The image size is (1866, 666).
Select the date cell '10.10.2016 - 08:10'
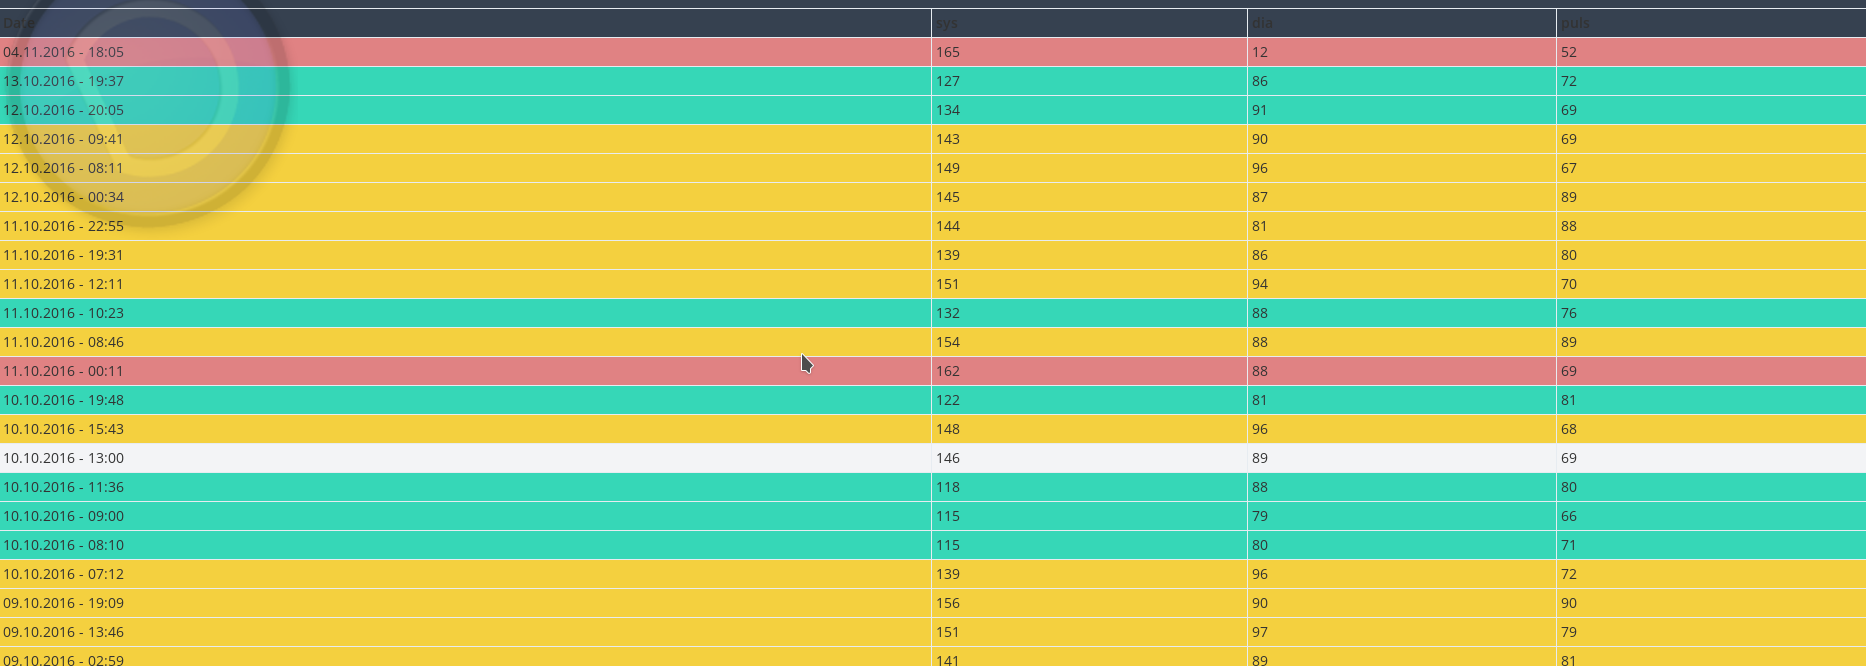click(x=465, y=545)
